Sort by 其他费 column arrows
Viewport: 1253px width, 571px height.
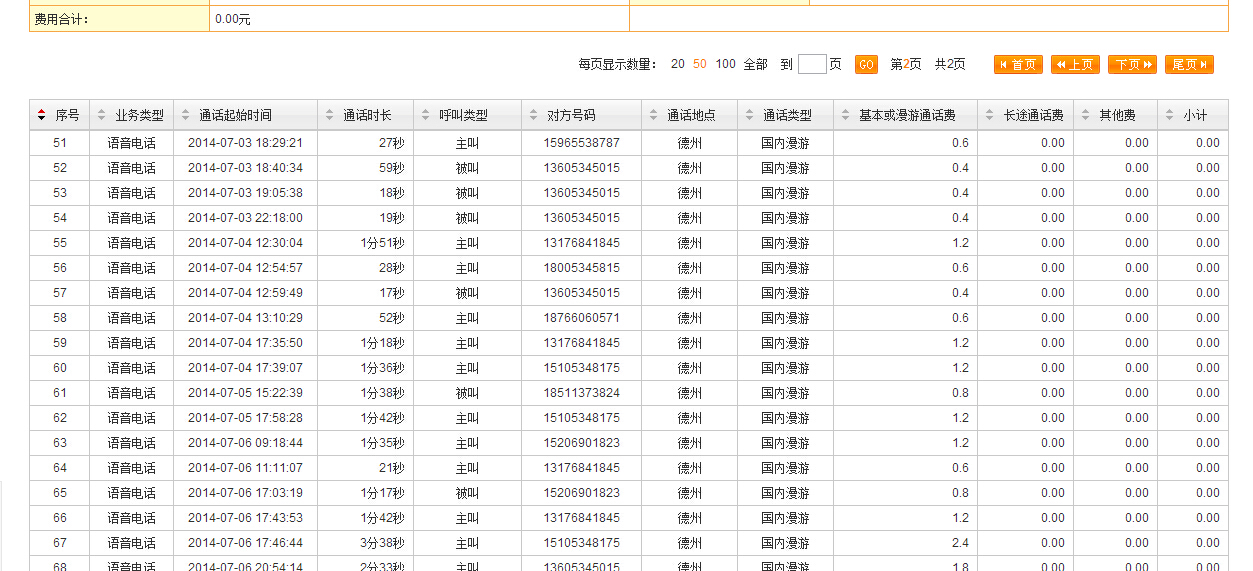point(1085,115)
